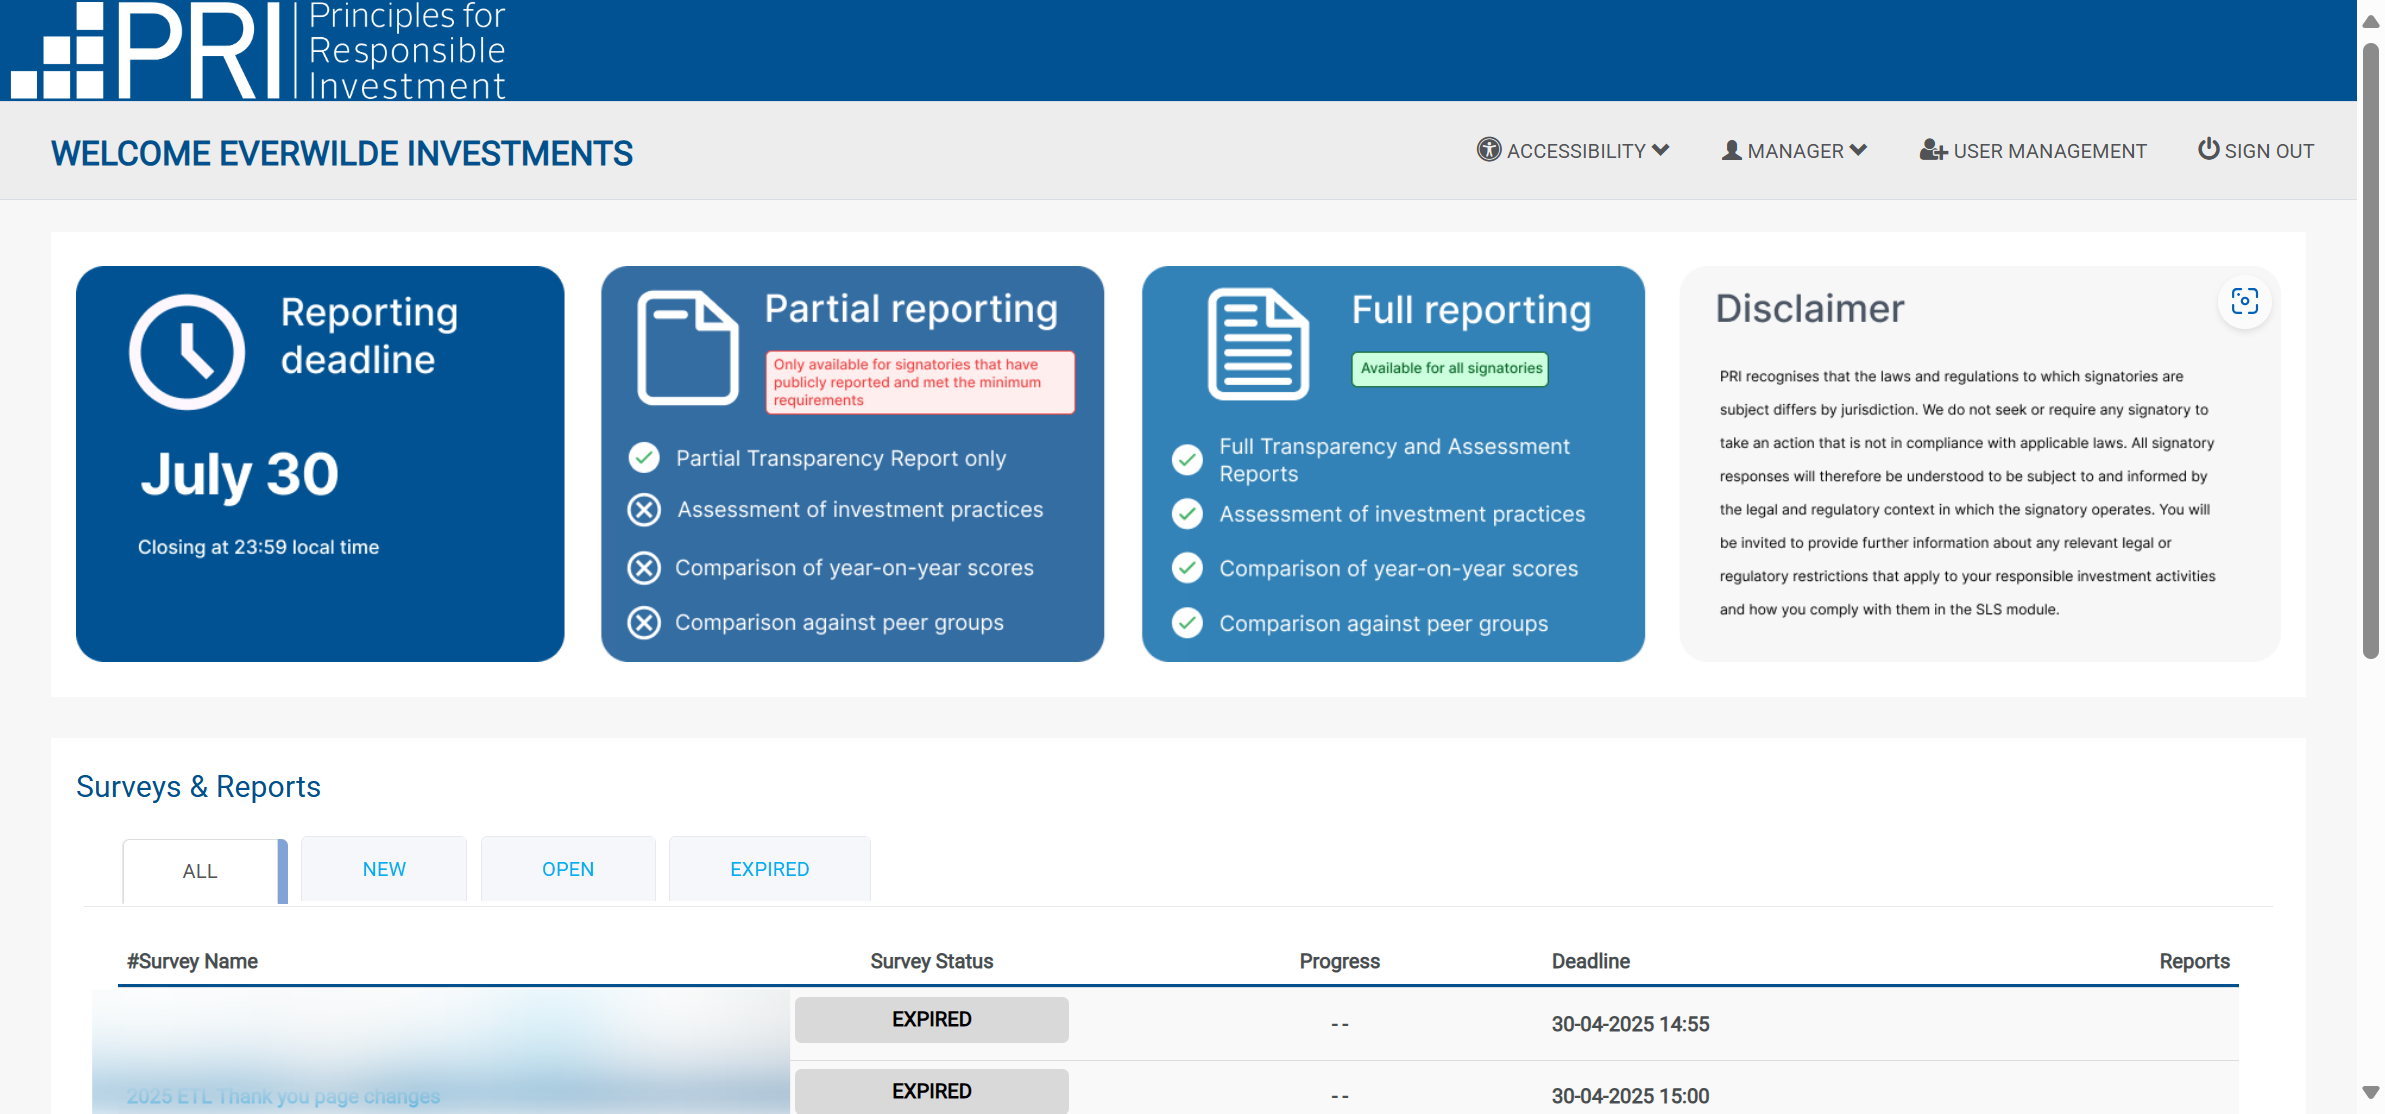This screenshot has height=1114, width=2385.
Task: Click the User Management add-user icon
Action: (1932, 150)
